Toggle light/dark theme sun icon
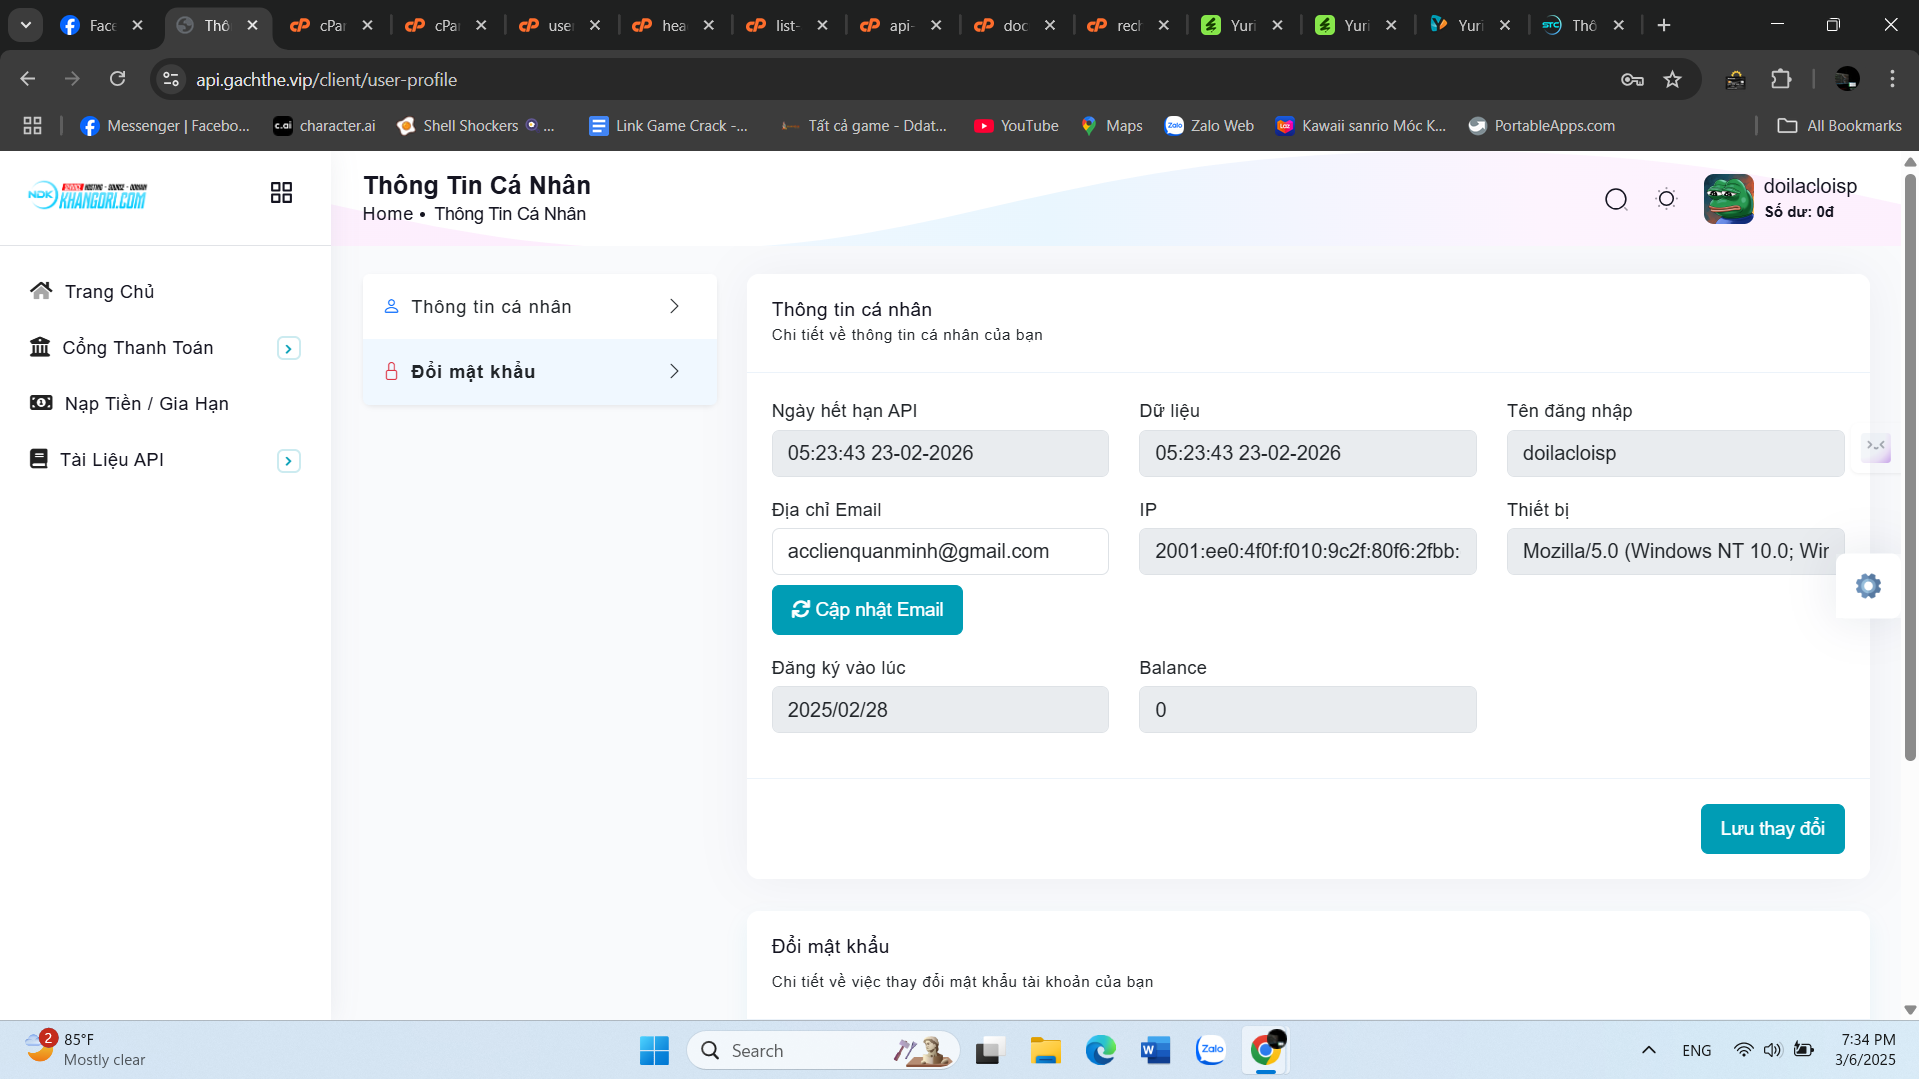Viewport: 1919px width, 1079px height. pyautogui.click(x=1666, y=199)
